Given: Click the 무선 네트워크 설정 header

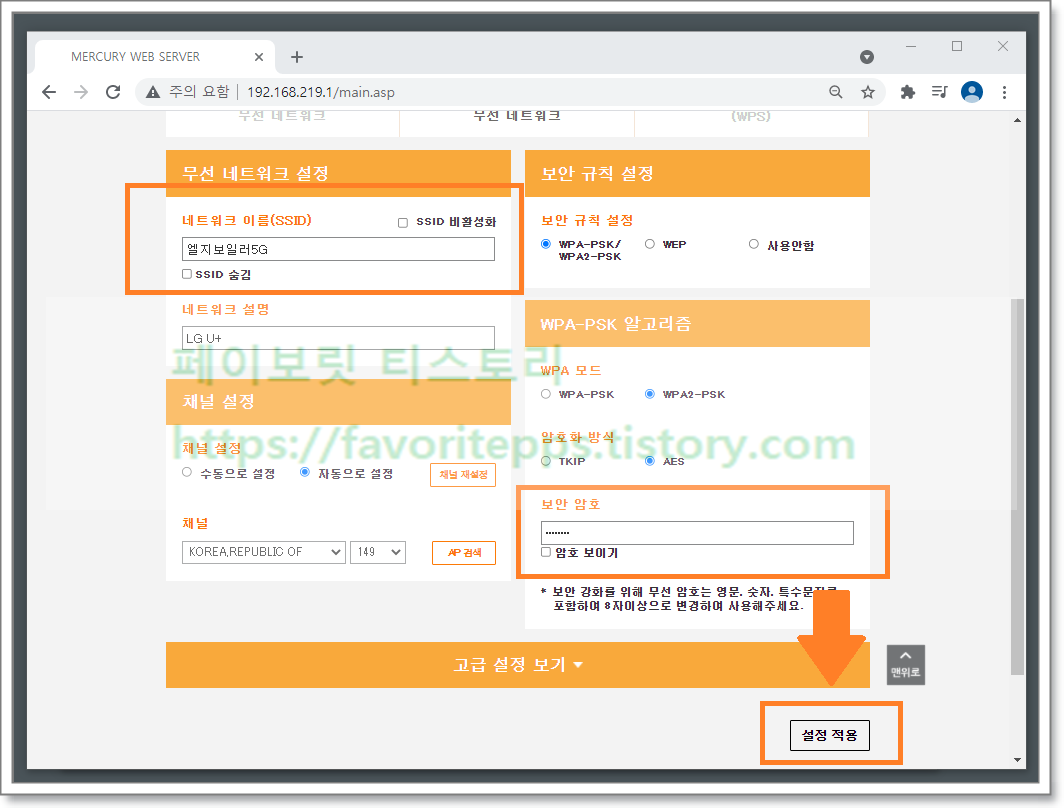Looking at the screenshot, I should click(x=338, y=173).
